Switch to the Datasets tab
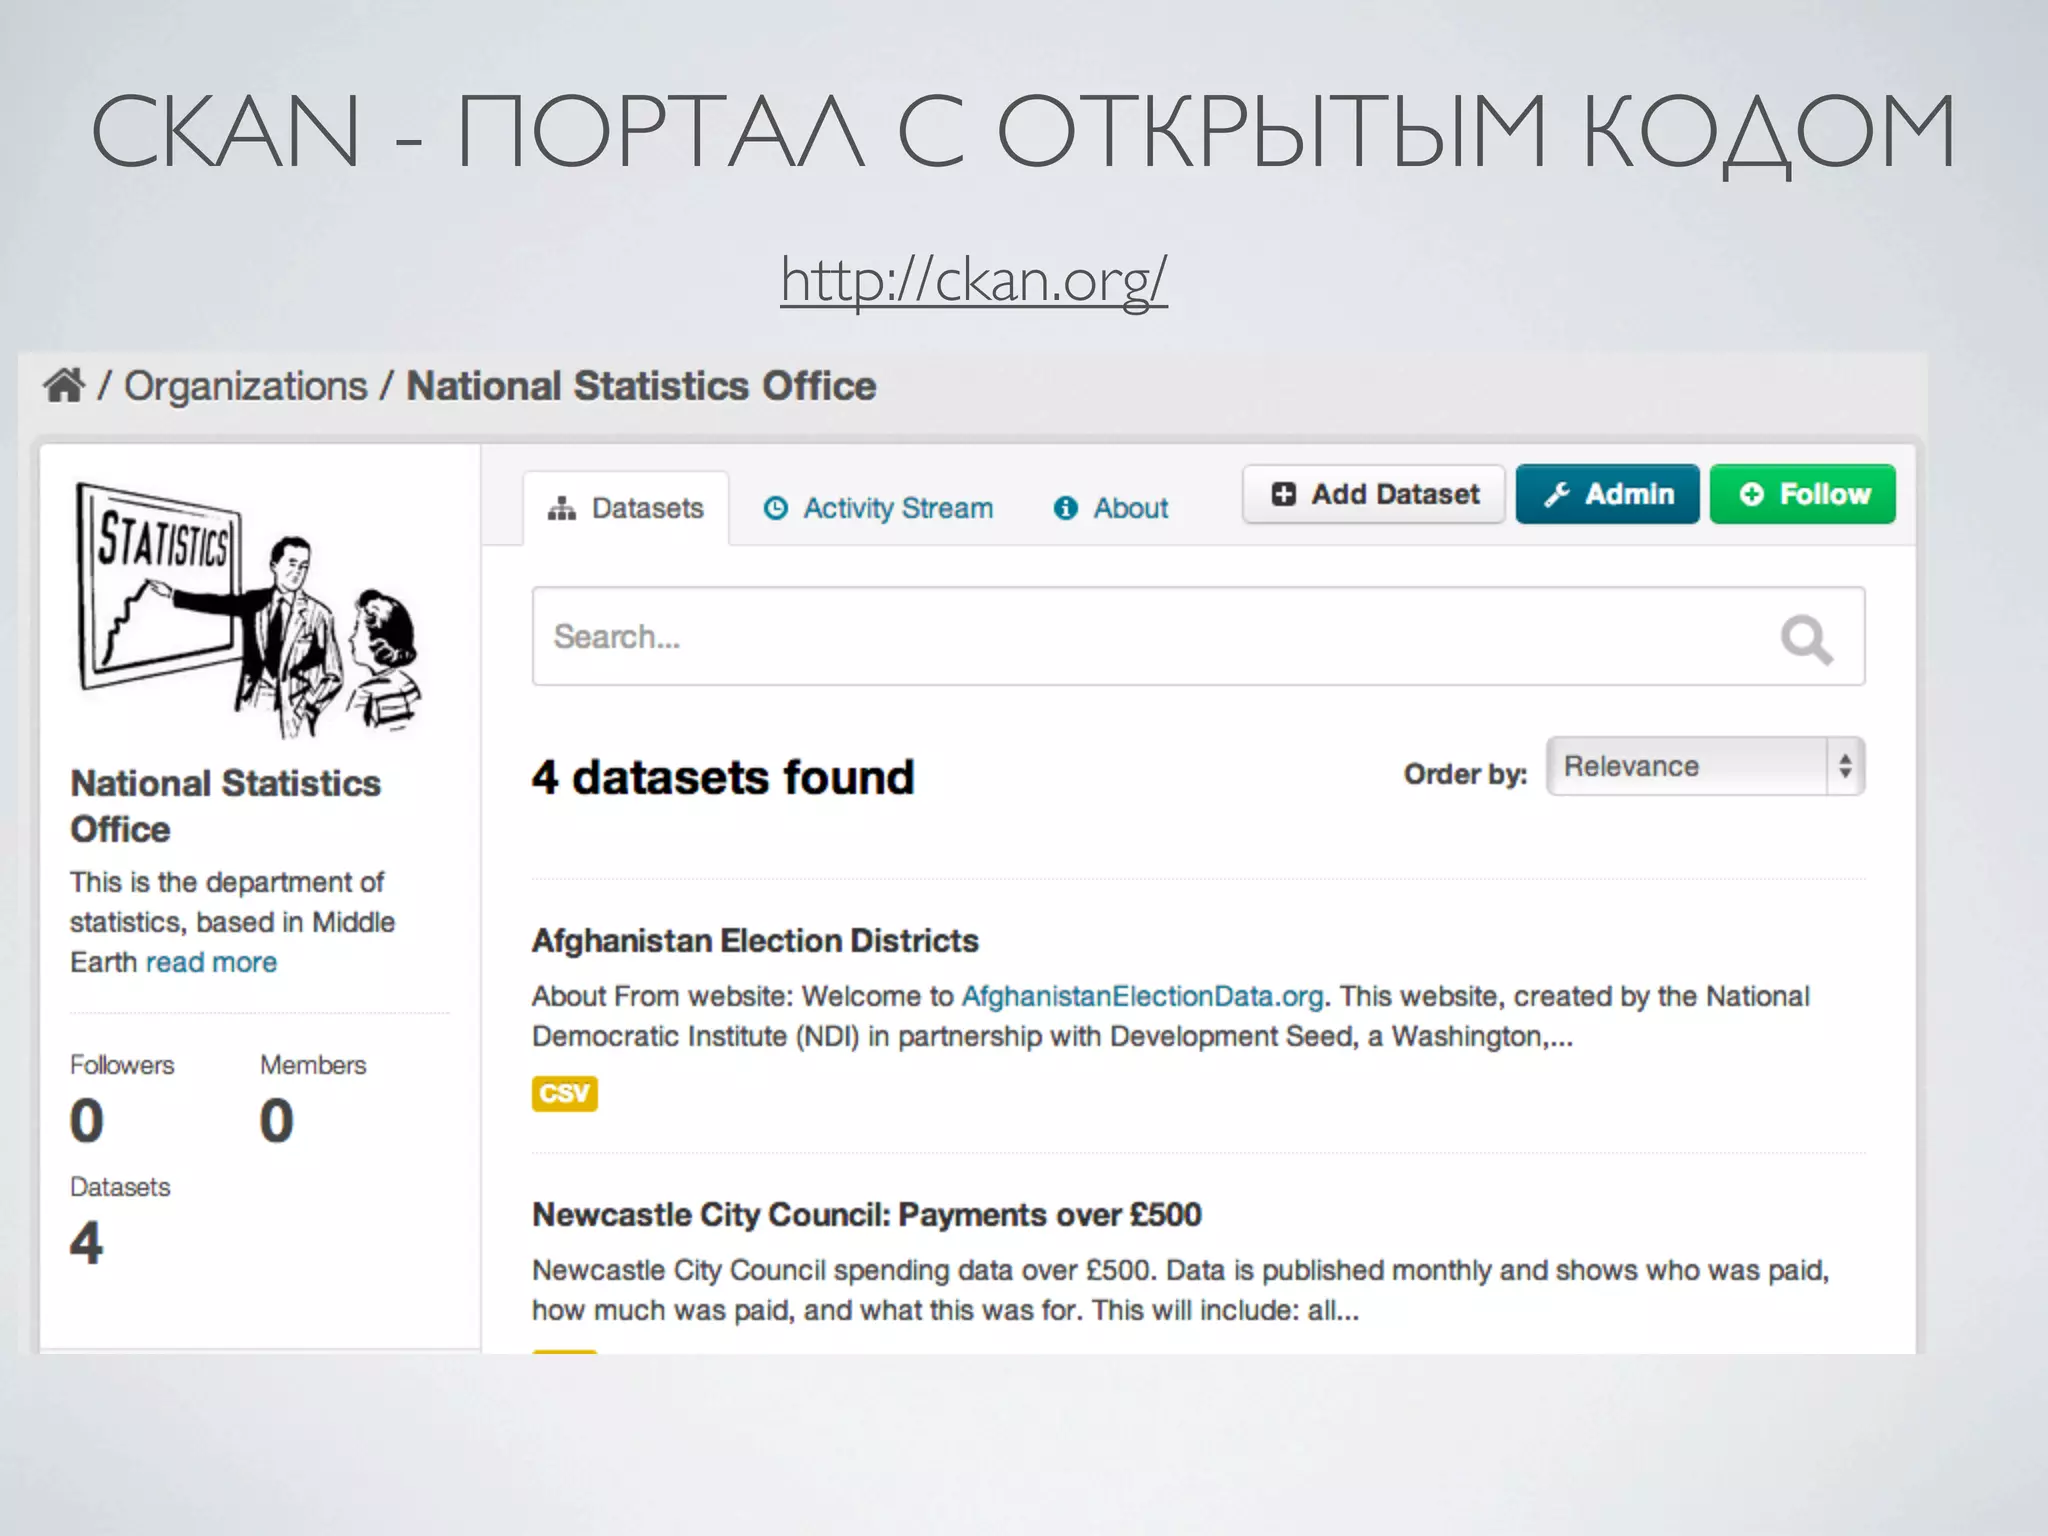Image resolution: width=2048 pixels, height=1536 pixels. (x=626, y=508)
